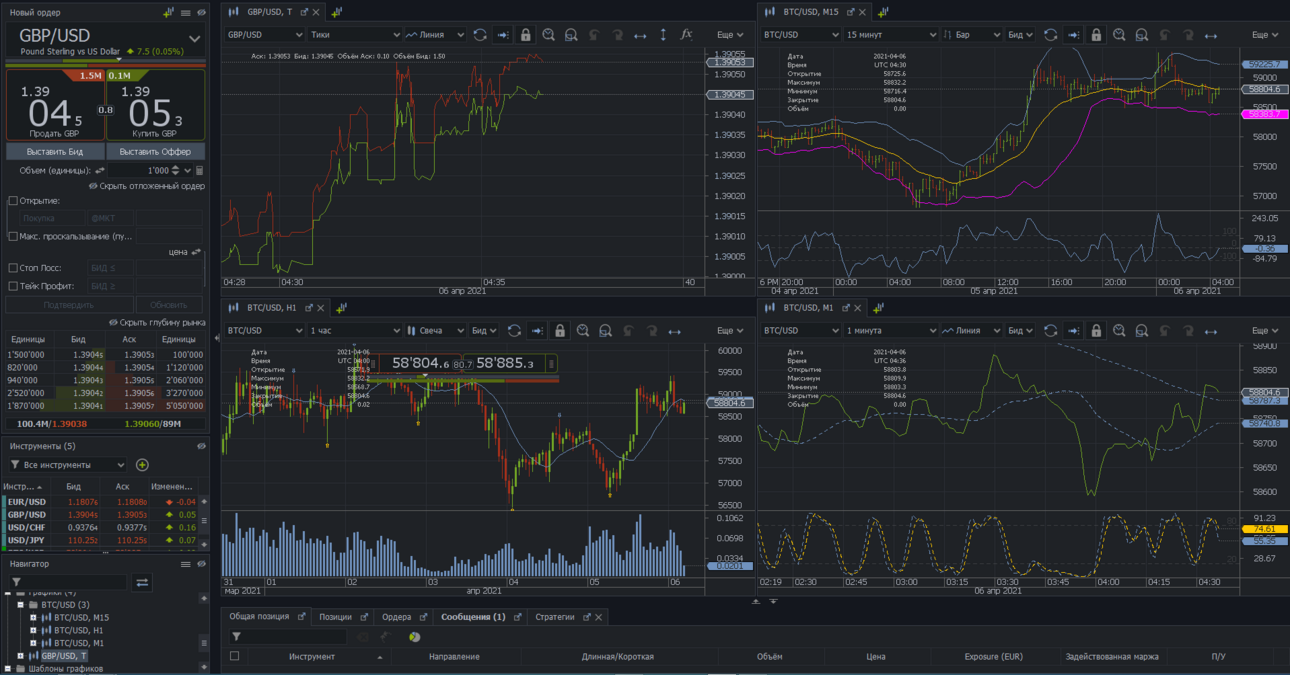Click the Выставить Бид button

point(55,152)
